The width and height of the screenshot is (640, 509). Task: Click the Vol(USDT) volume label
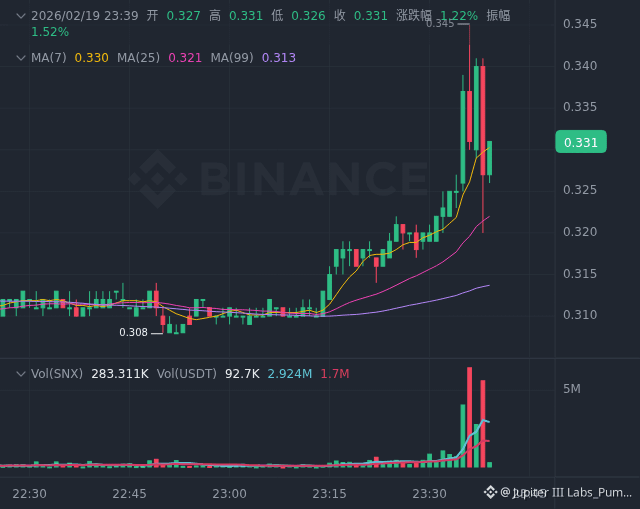(187, 374)
